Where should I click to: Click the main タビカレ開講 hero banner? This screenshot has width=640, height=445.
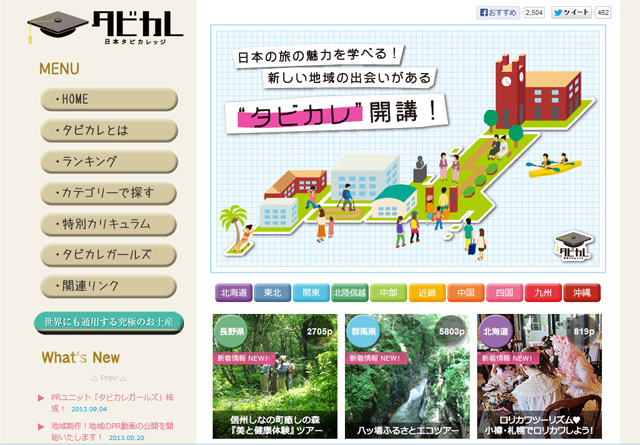408,149
